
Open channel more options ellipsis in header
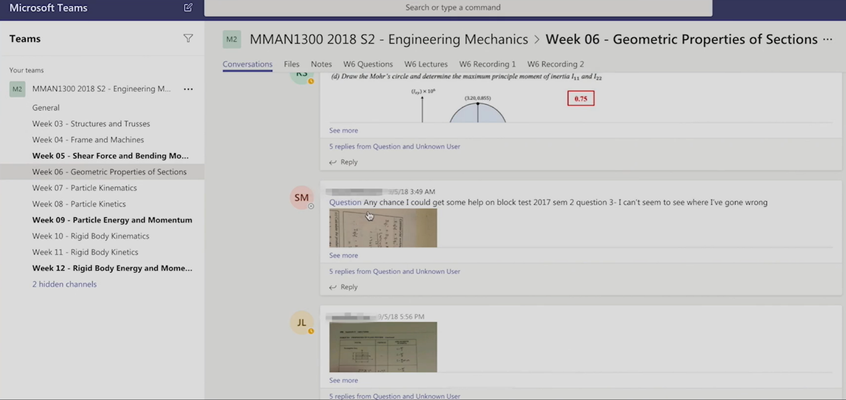pos(828,39)
